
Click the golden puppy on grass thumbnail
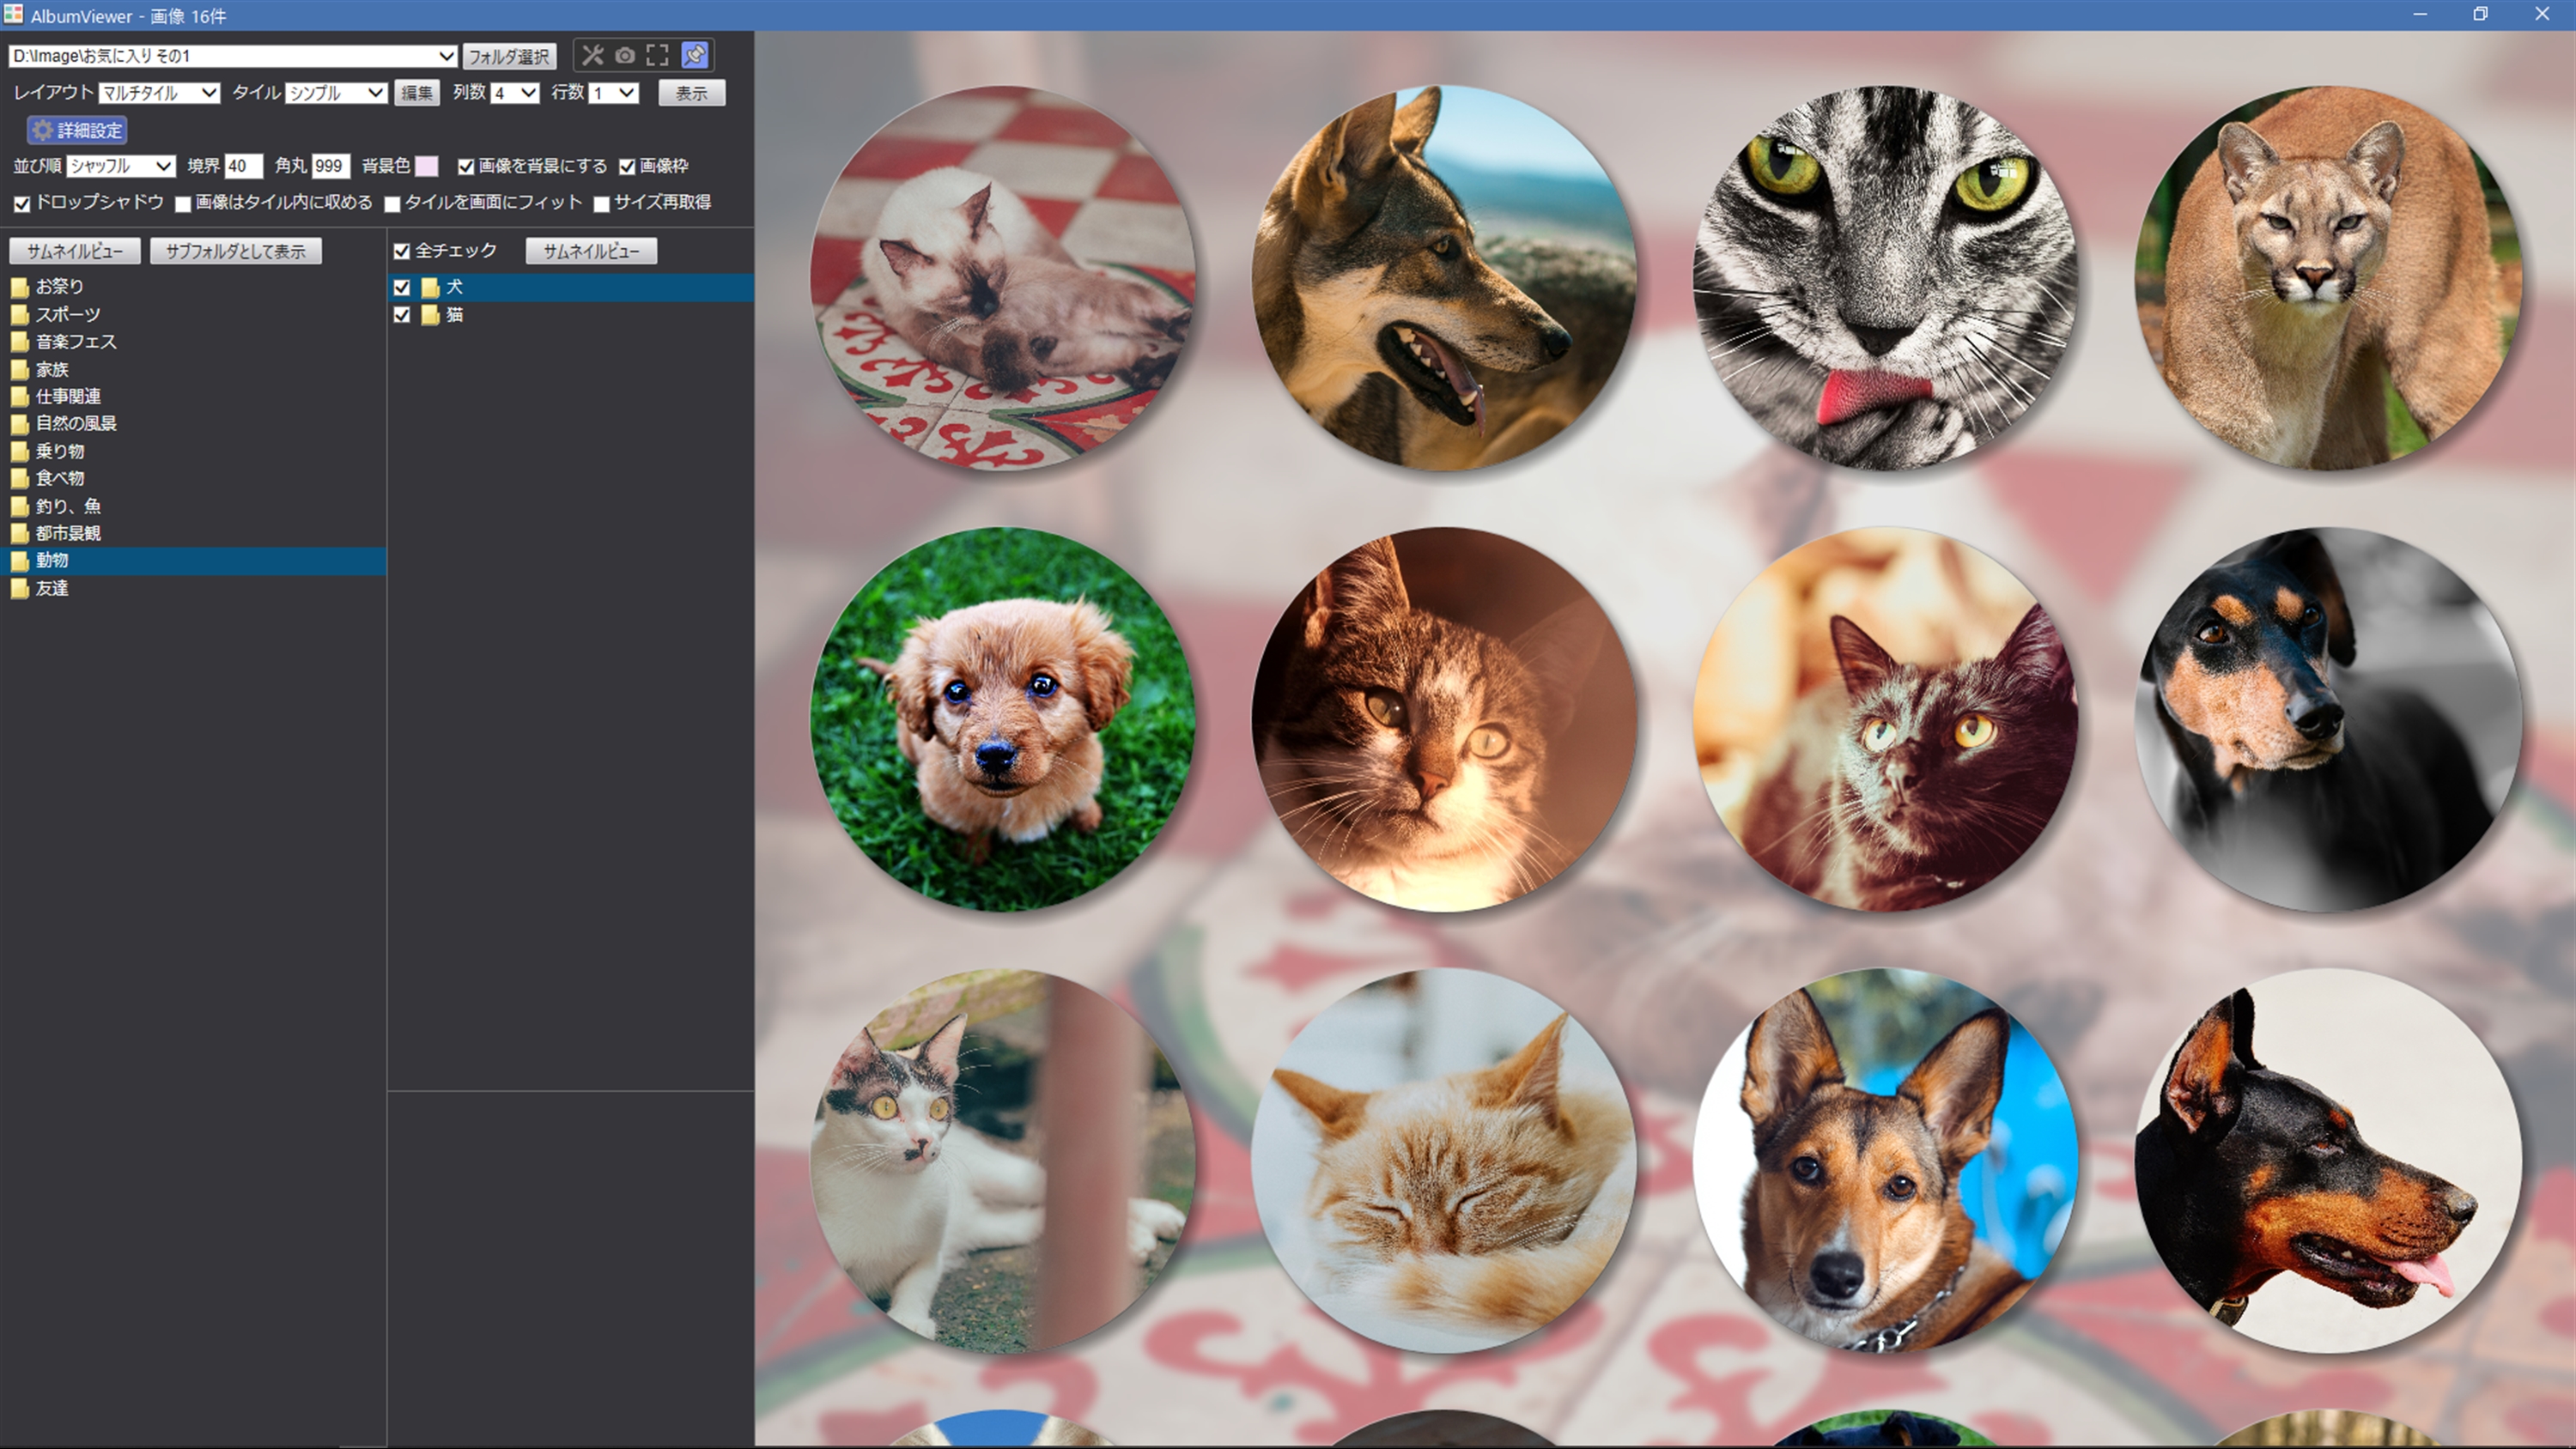click(1001, 719)
